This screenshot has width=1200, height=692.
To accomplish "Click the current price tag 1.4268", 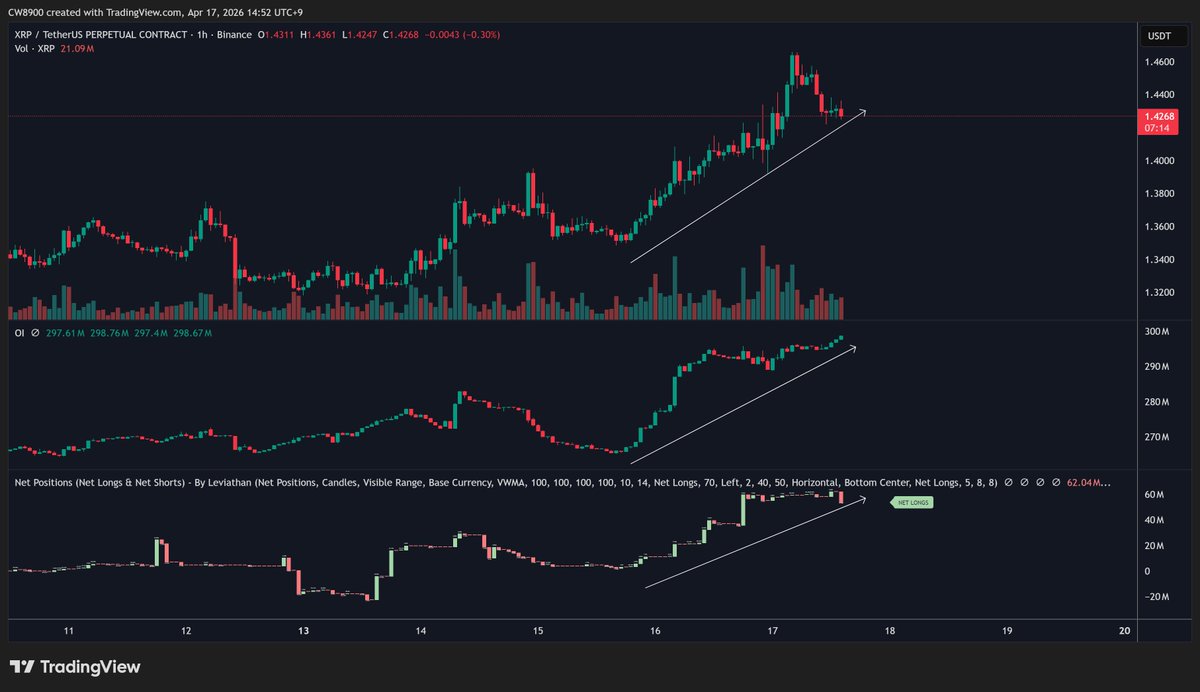I will [x=1162, y=116].
